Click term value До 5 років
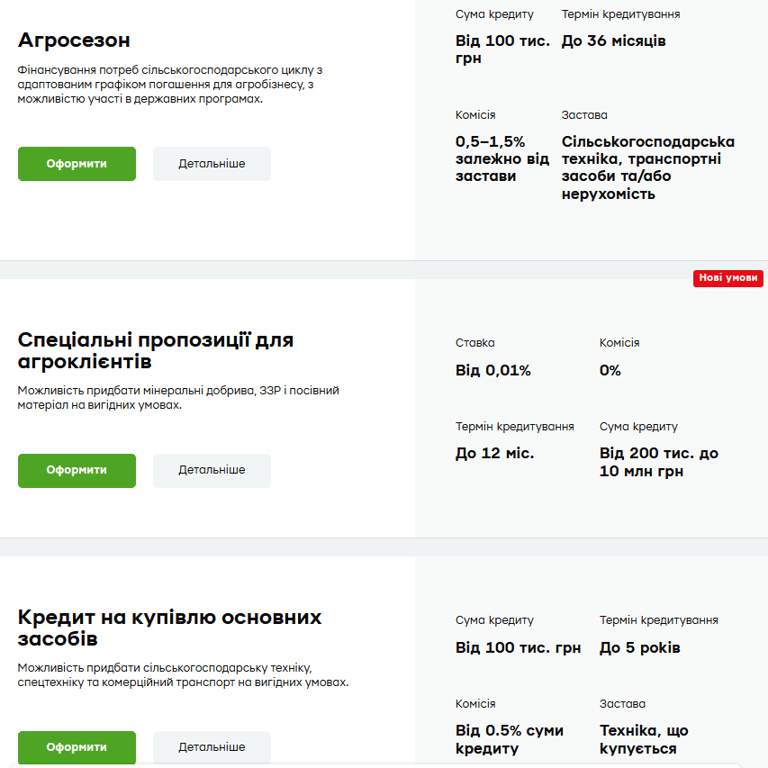The width and height of the screenshot is (768, 768). pos(640,648)
